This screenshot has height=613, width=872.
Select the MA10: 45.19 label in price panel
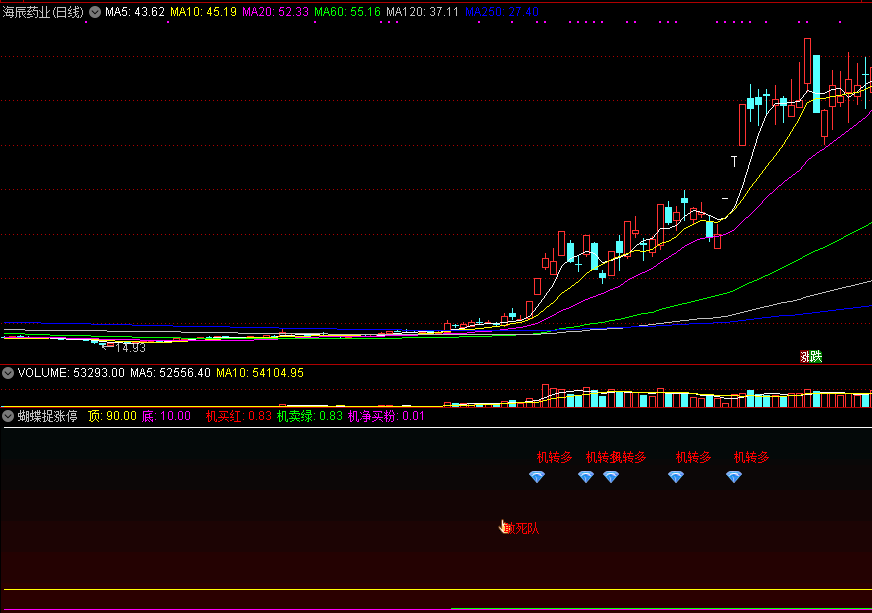[204, 12]
